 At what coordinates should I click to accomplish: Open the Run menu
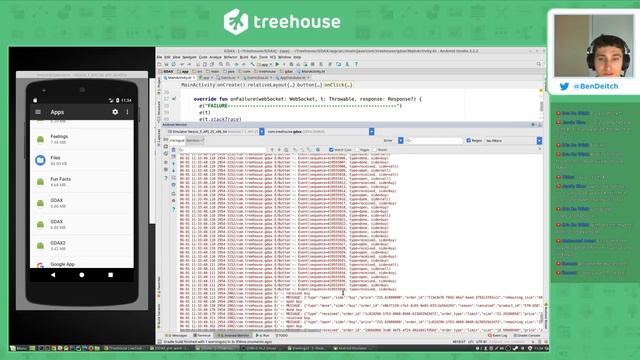(253, 57)
